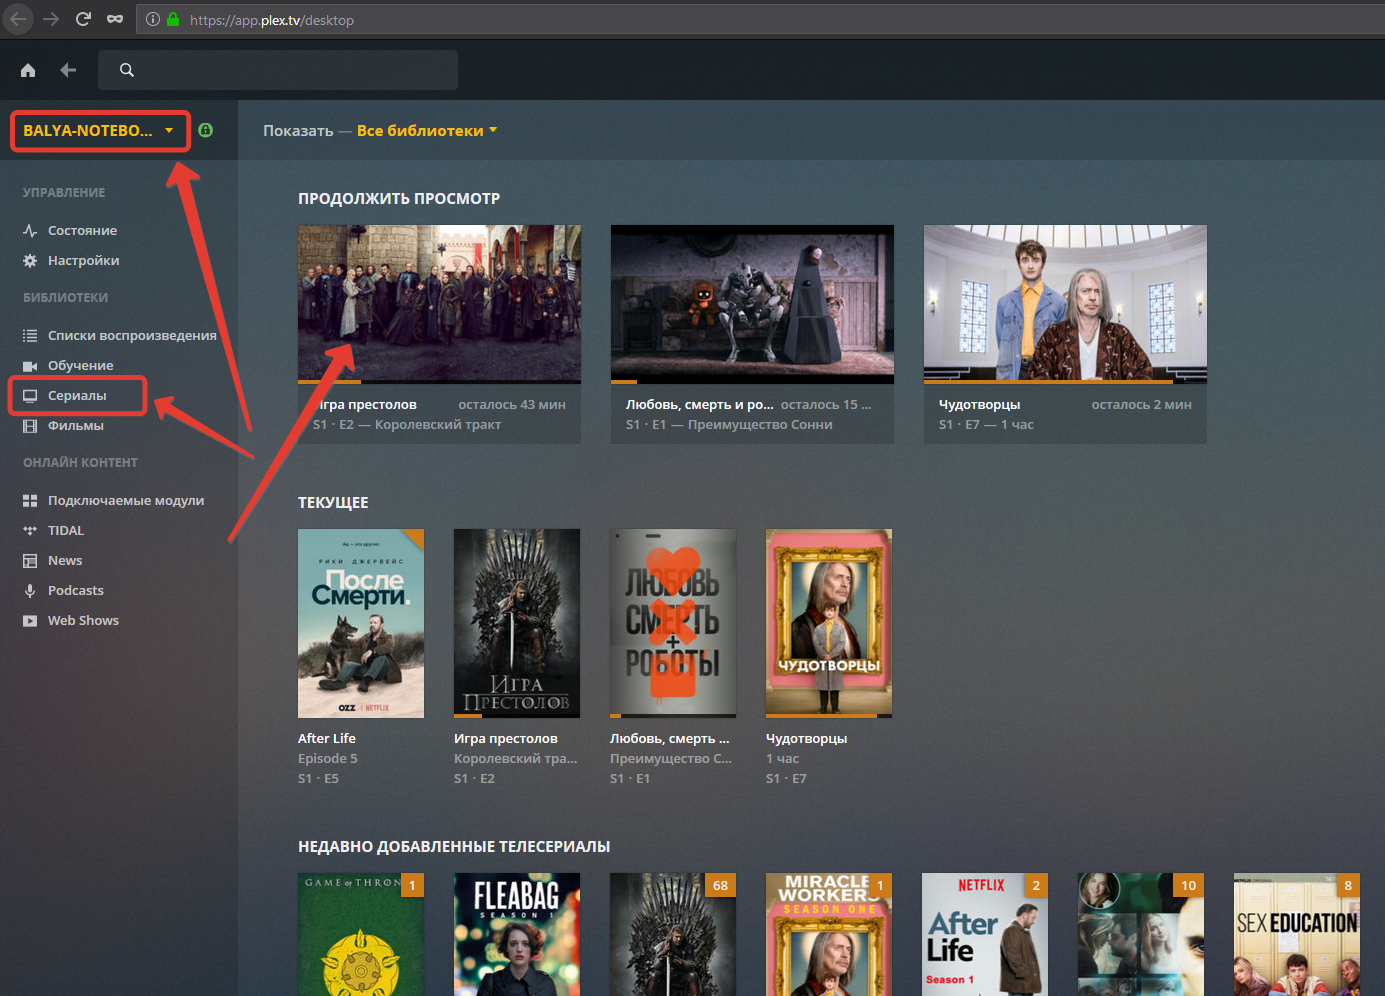The image size is (1385, 996).
Task: Open Подключаемые модули section
Action: click(125, 501)
